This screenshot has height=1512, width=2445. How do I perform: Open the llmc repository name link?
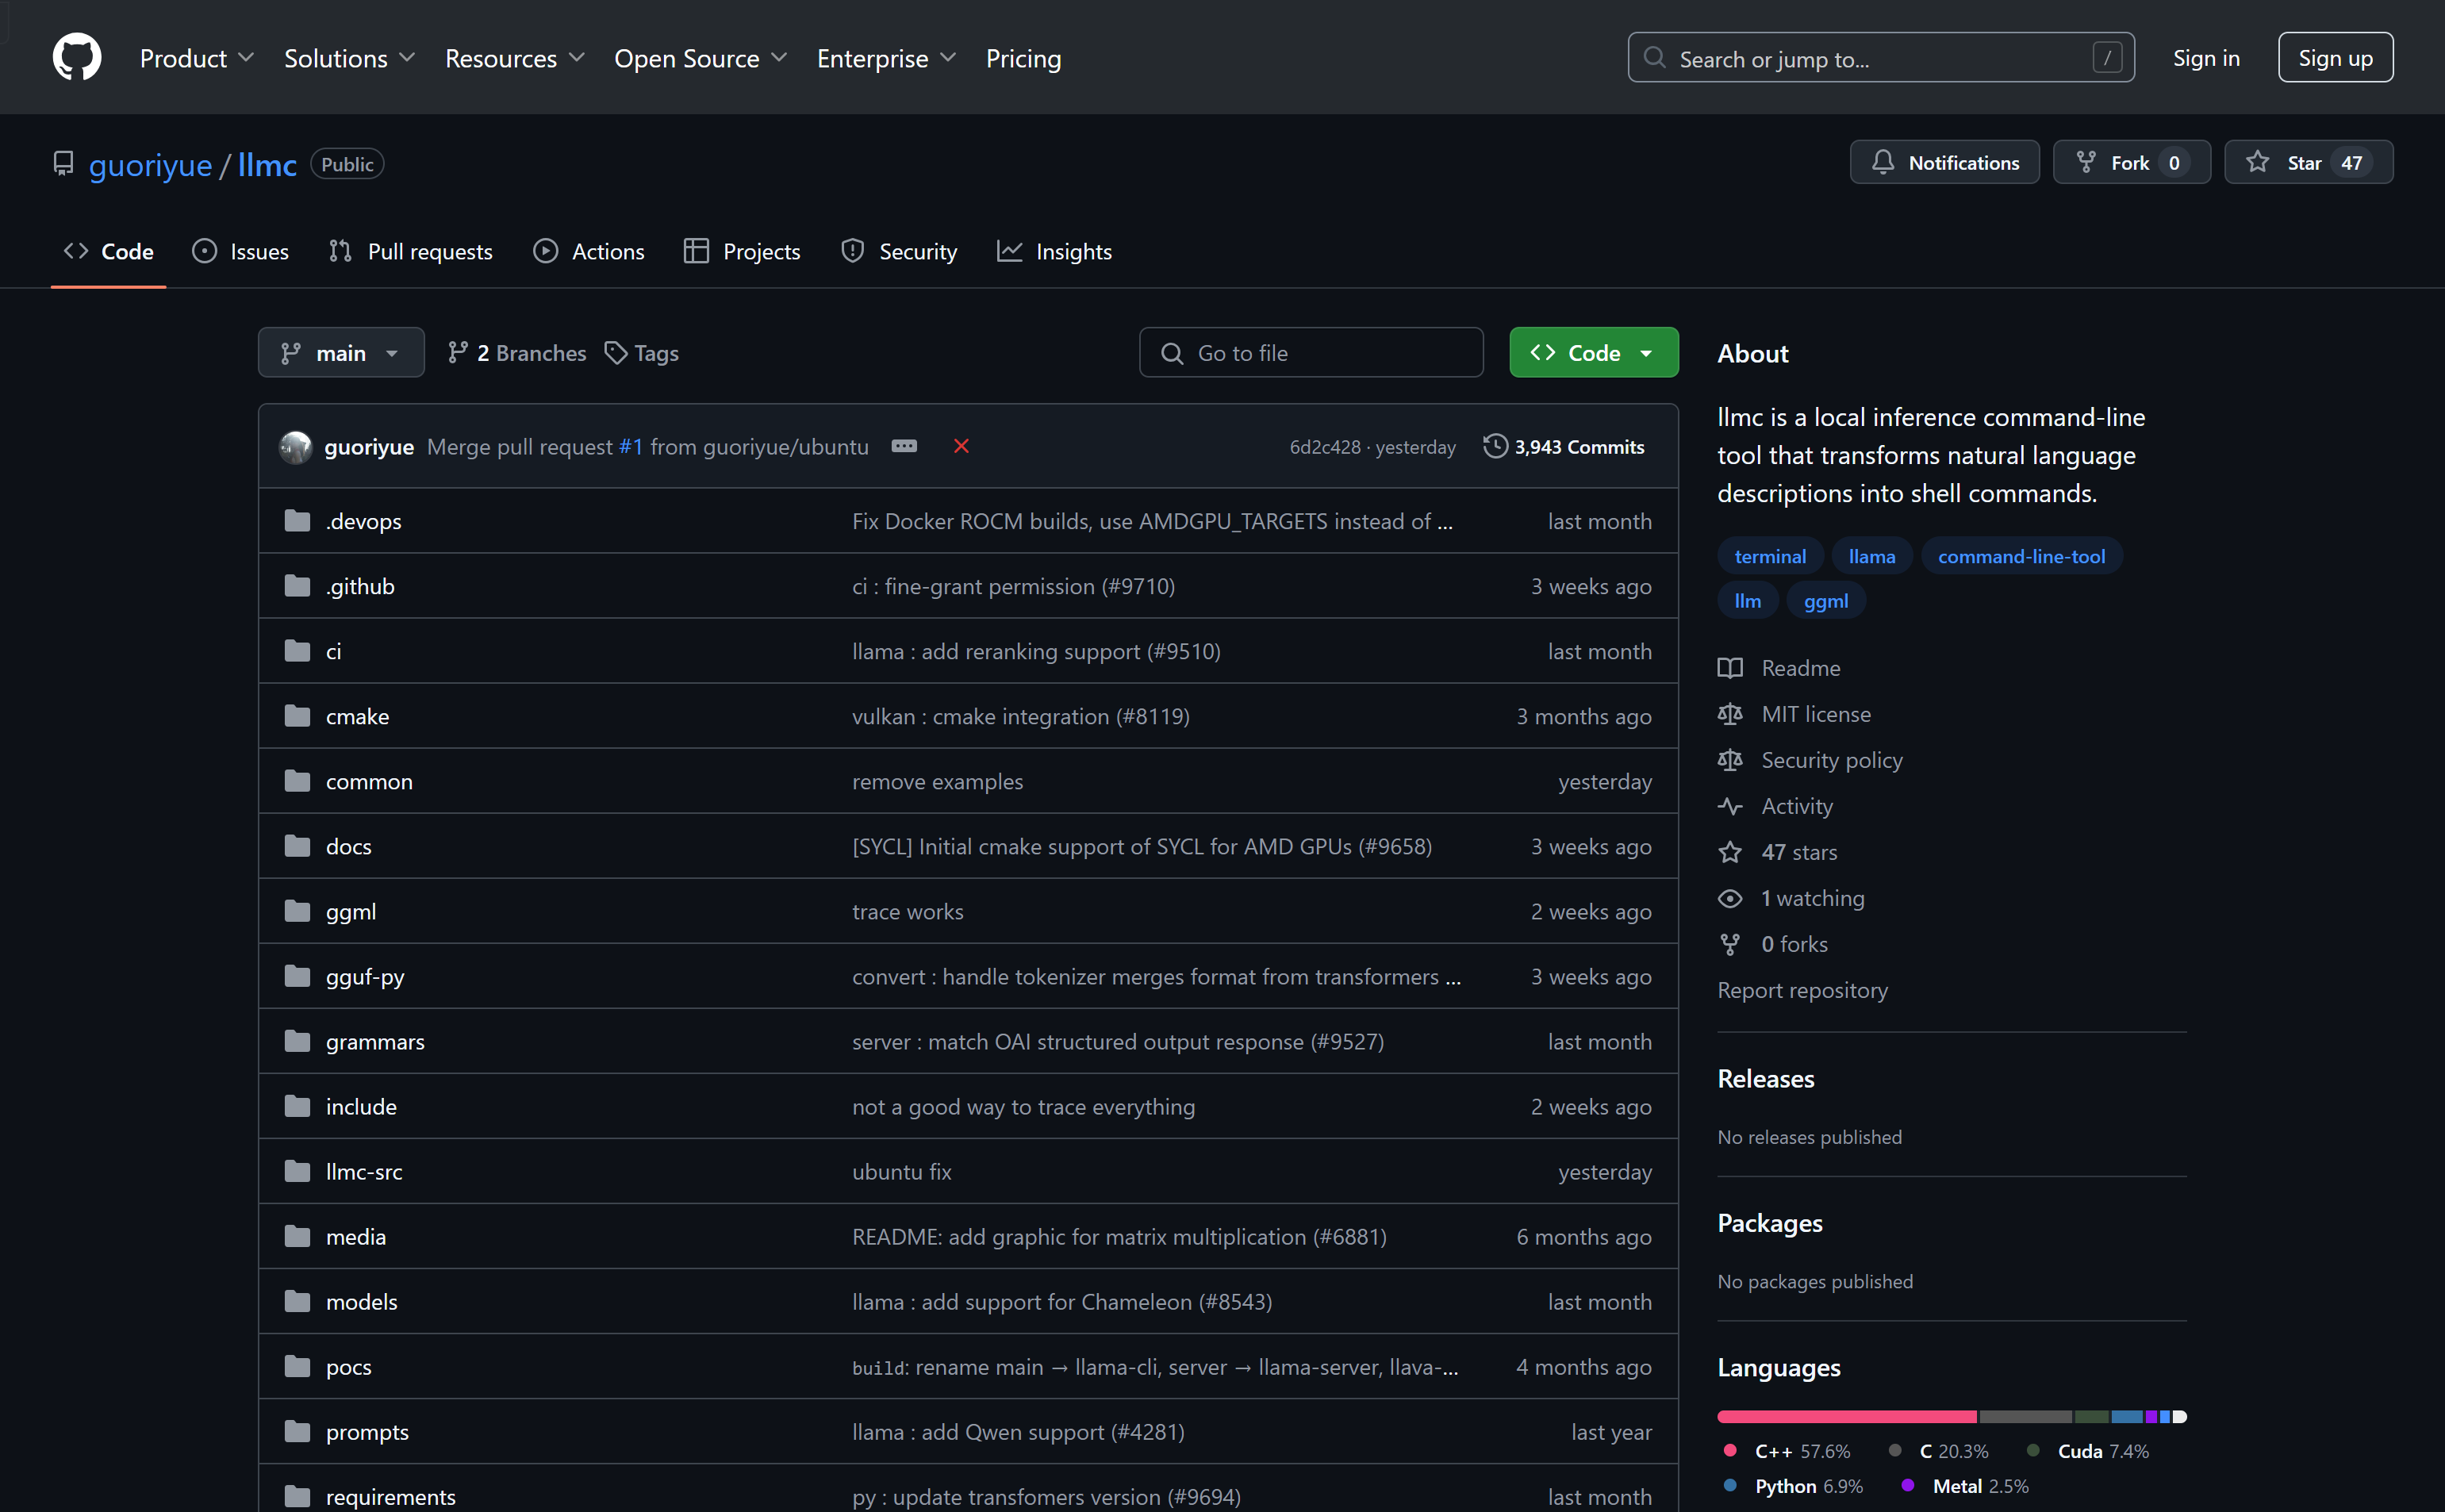point(267,164)
